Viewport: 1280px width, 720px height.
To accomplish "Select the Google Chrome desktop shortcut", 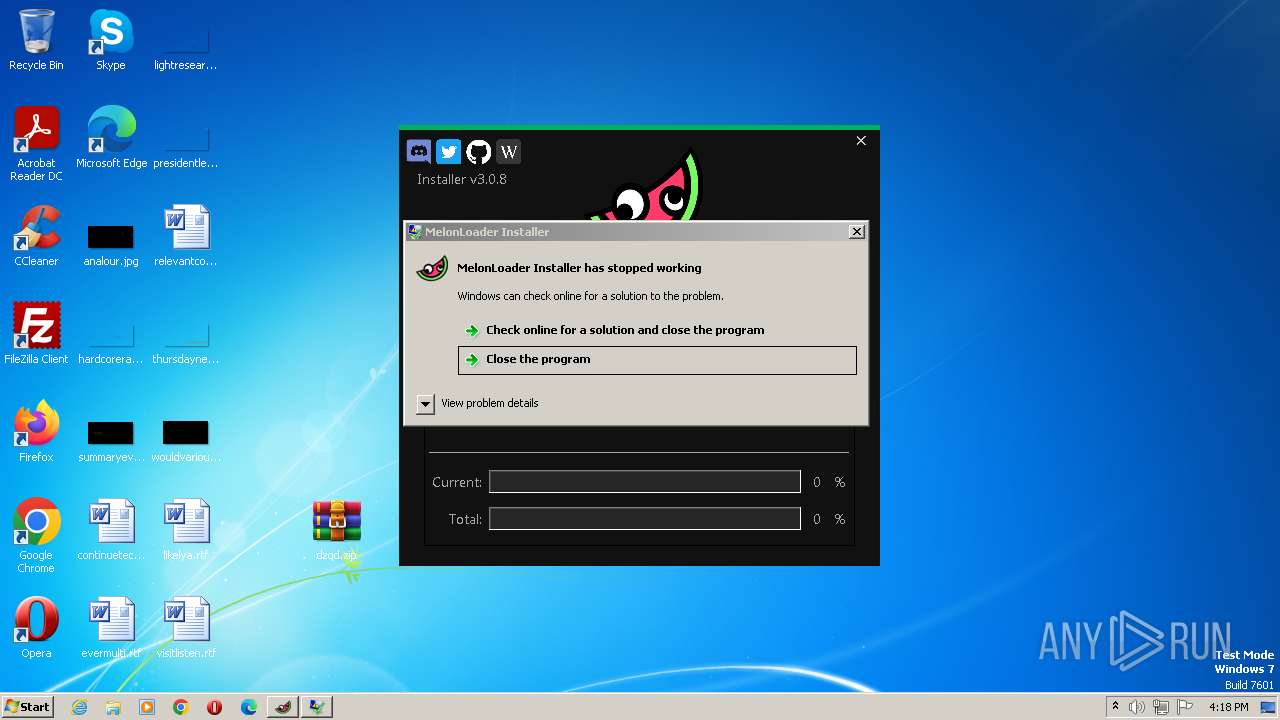I will pos(36,536).
